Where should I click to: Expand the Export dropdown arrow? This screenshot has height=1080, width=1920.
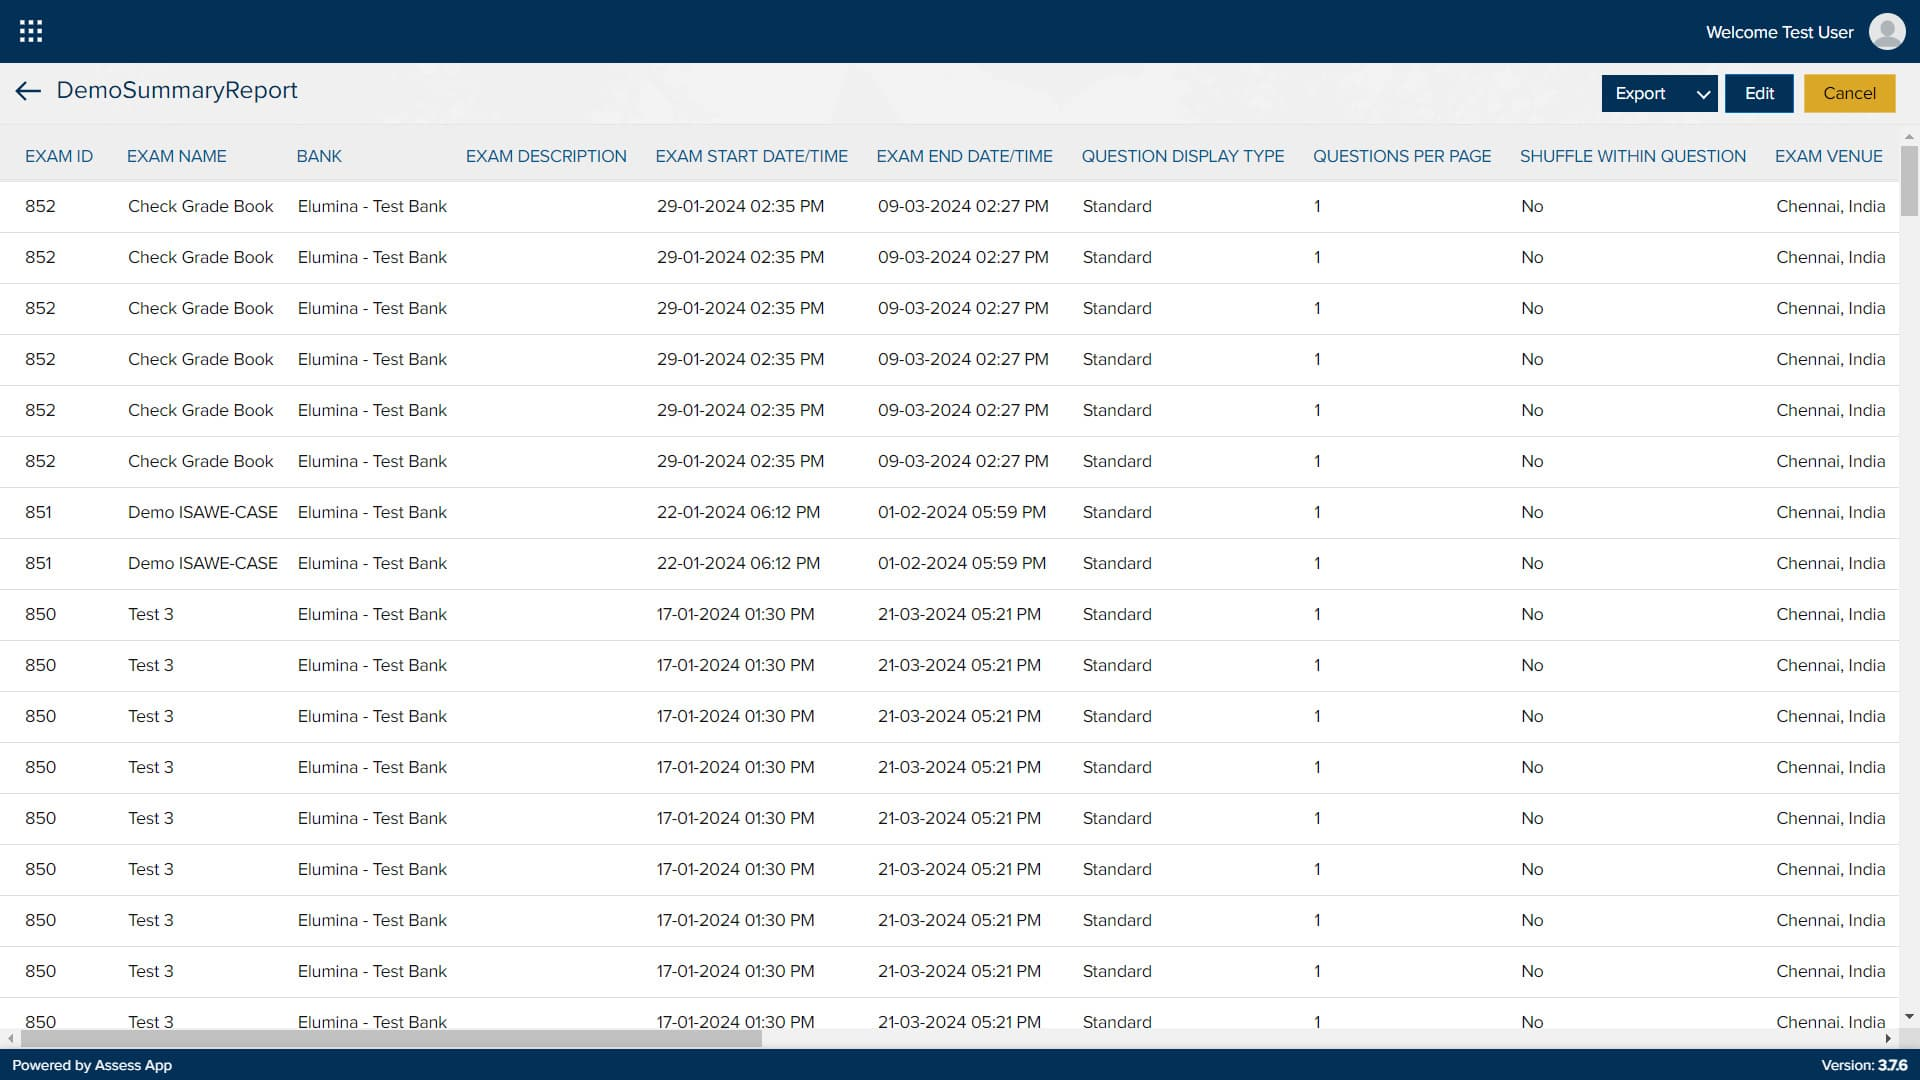[1703, 94]
